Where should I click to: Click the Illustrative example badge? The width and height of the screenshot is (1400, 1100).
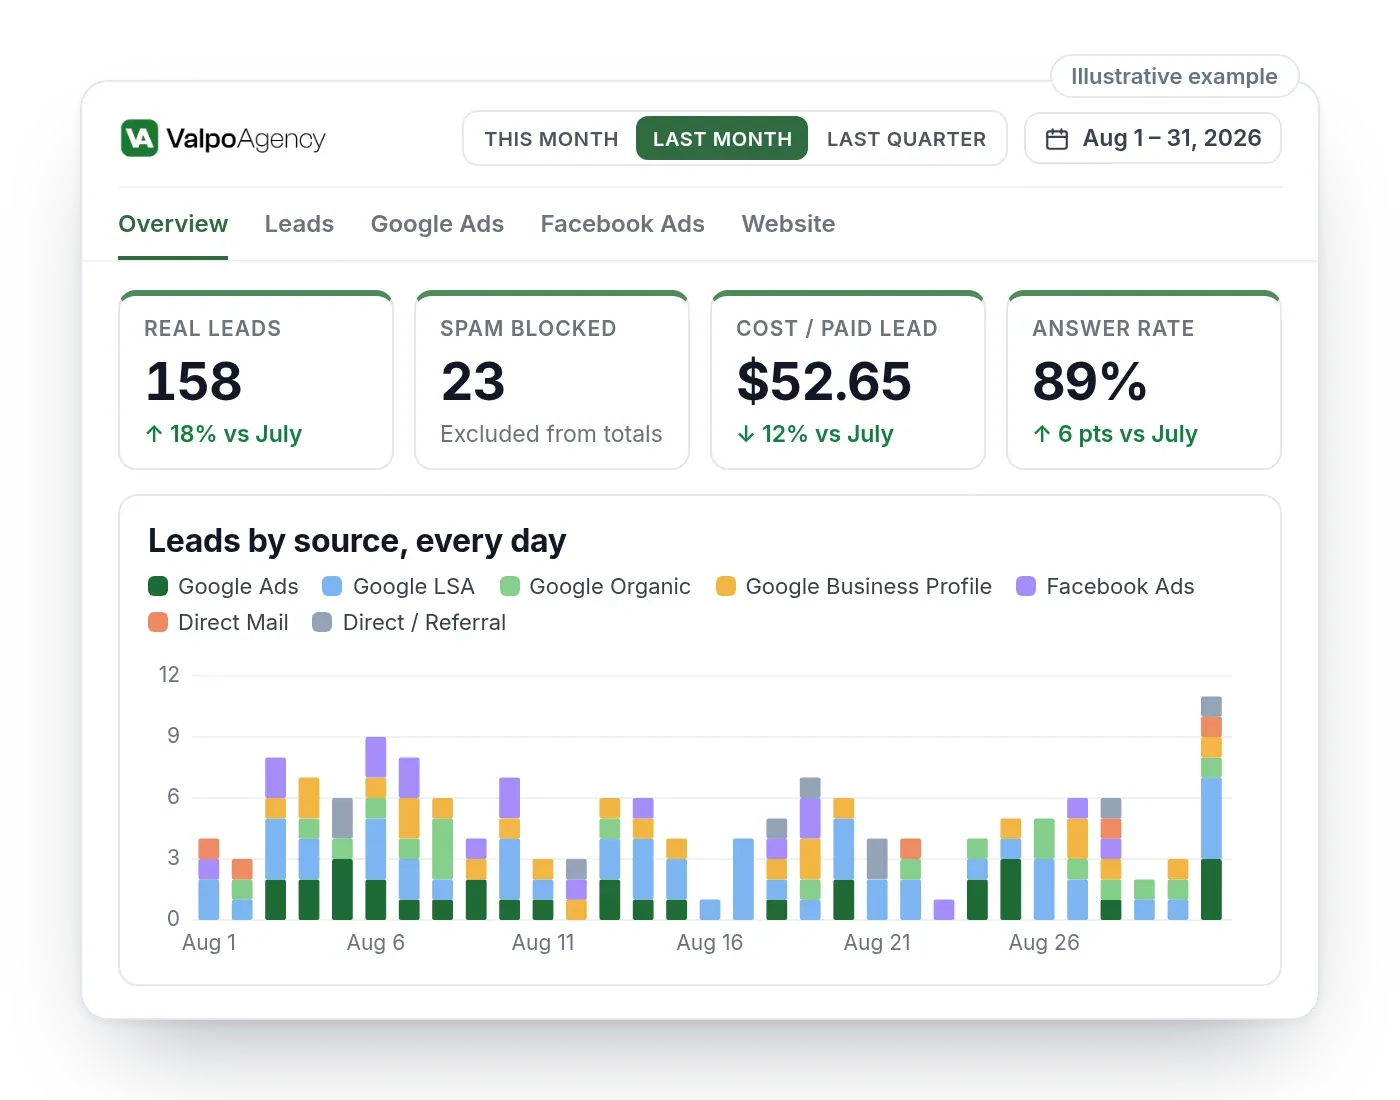(1174, 76)
